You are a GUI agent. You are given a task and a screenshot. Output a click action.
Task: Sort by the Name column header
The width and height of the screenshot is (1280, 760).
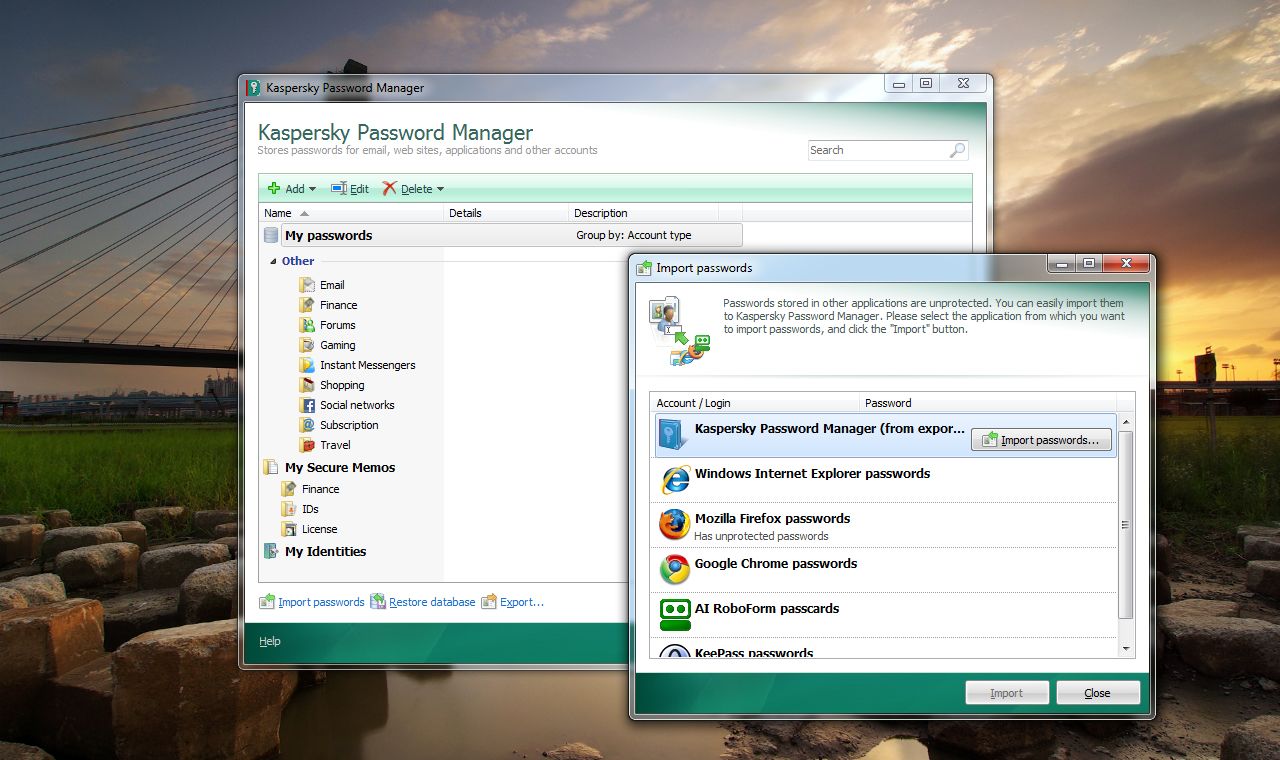click(x=351, y=213)
